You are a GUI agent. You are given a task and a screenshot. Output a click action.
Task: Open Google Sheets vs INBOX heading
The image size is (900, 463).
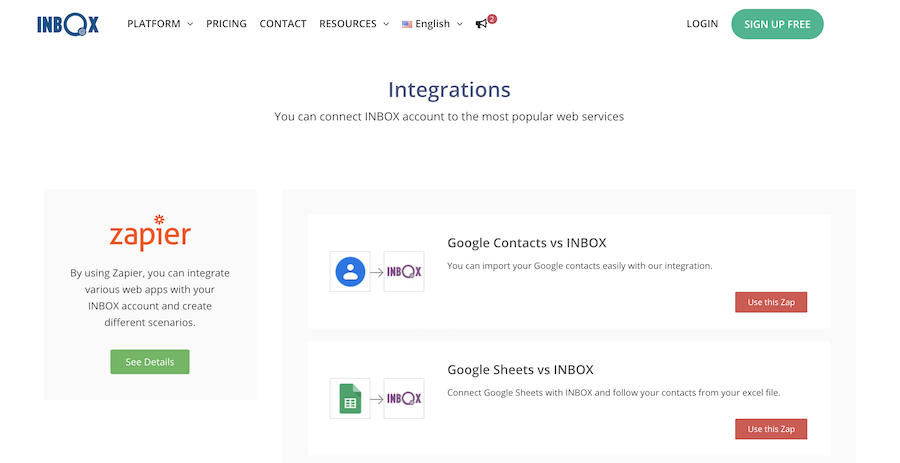pyautogui.click(x=520, y=369)
